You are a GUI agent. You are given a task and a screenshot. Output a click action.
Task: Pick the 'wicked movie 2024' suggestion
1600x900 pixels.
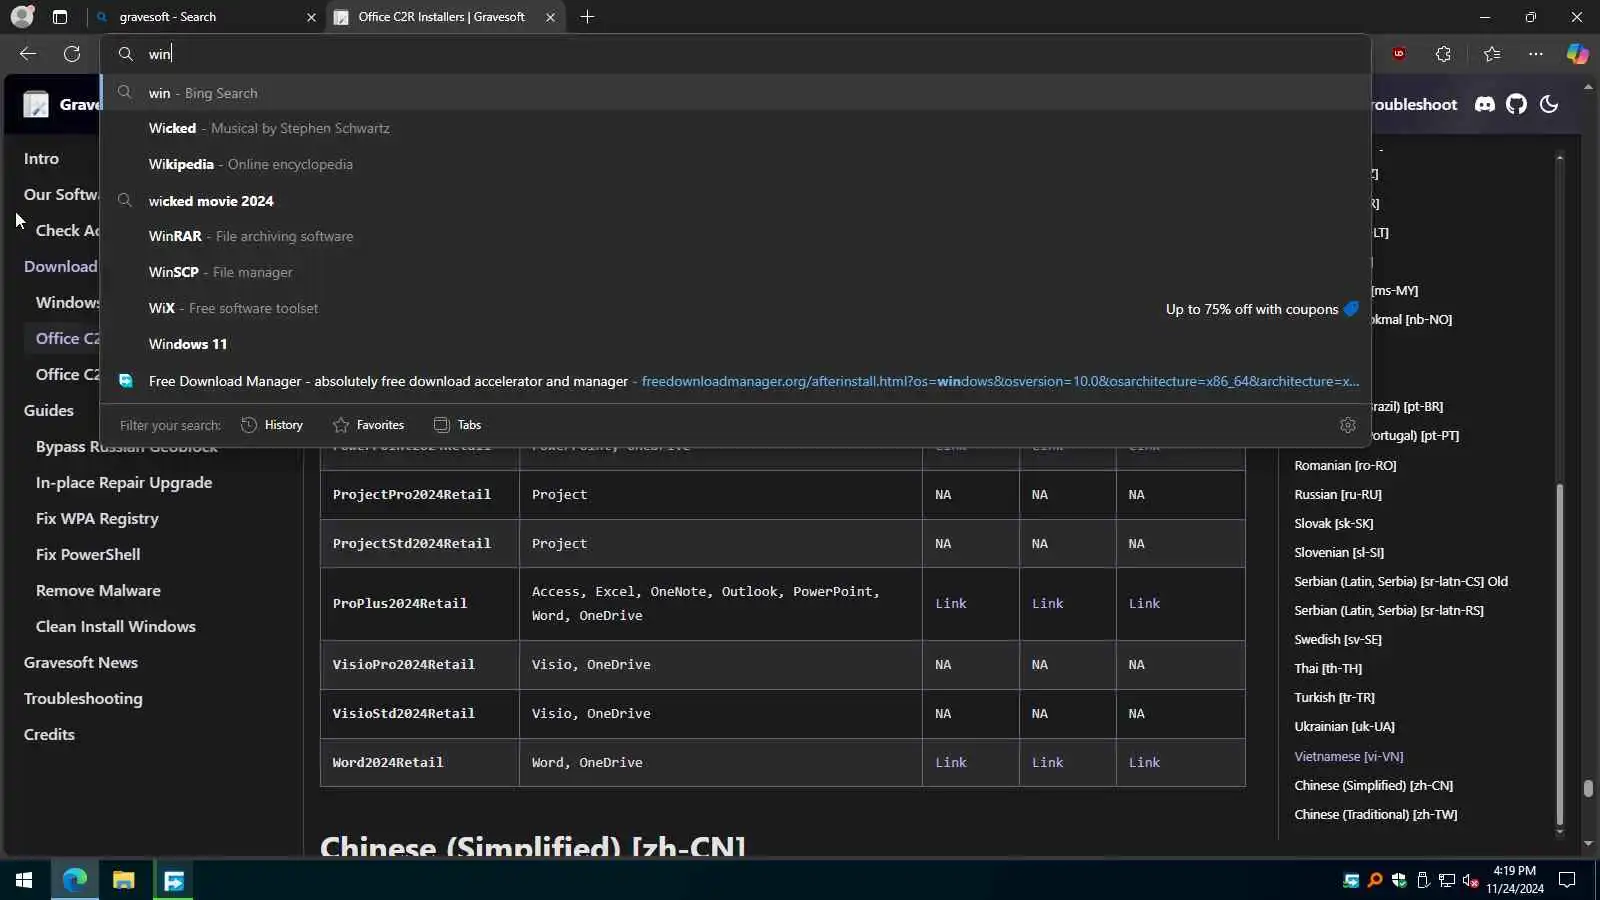tap(736, 201)
